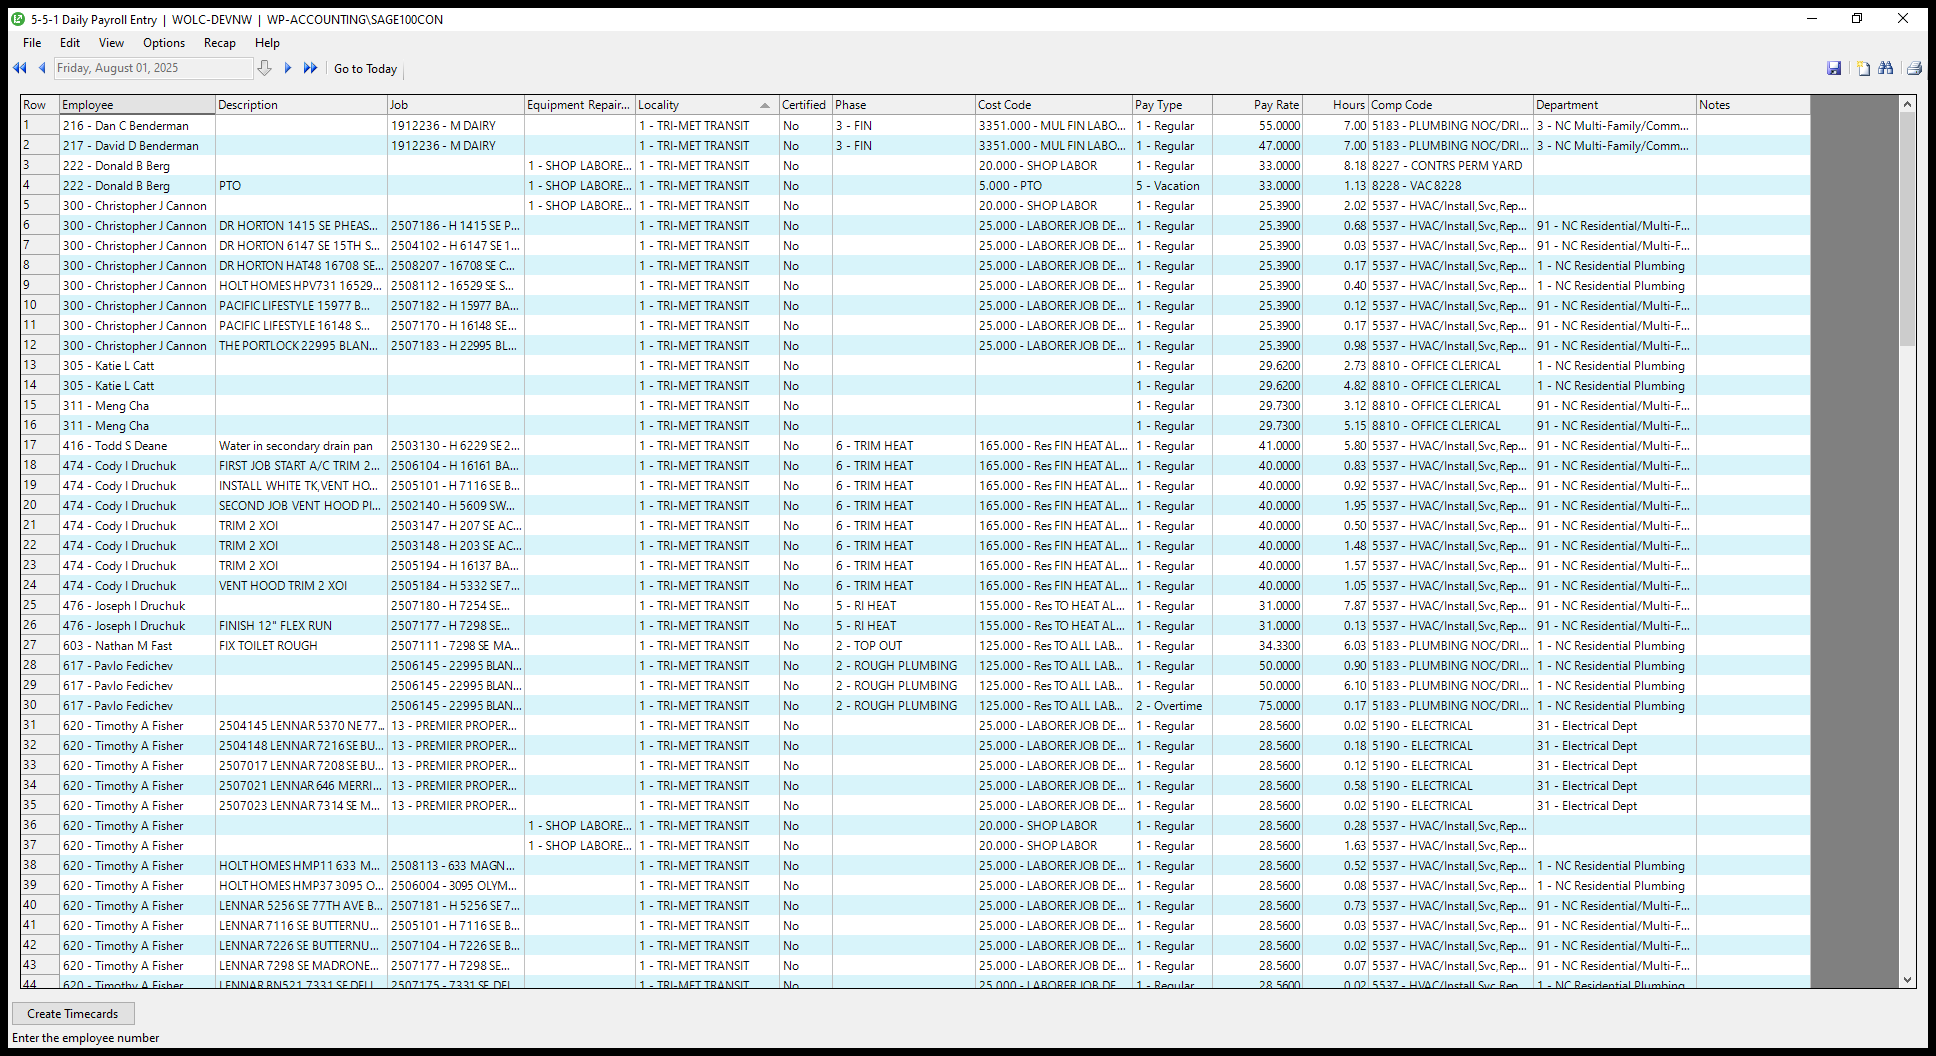
Task: Open Find using the binoculars icon
Action: tap(1886, 68)
